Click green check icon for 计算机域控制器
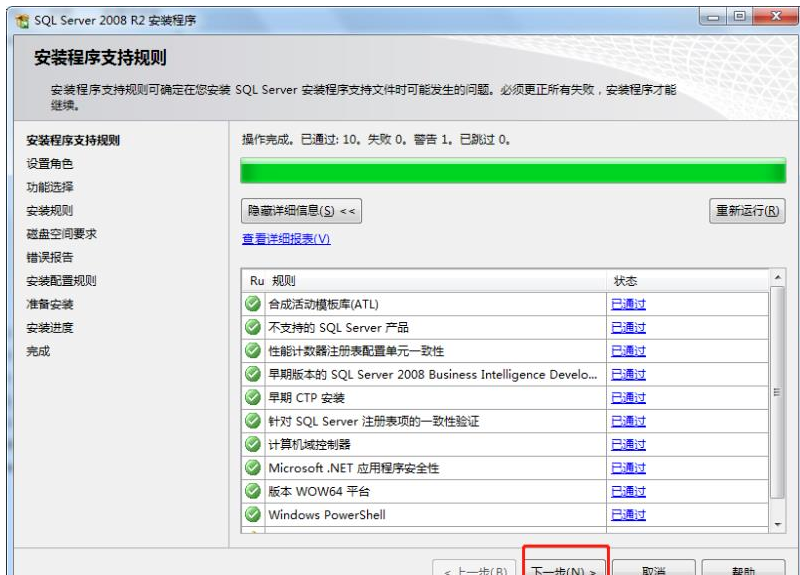 coord(253,444)
